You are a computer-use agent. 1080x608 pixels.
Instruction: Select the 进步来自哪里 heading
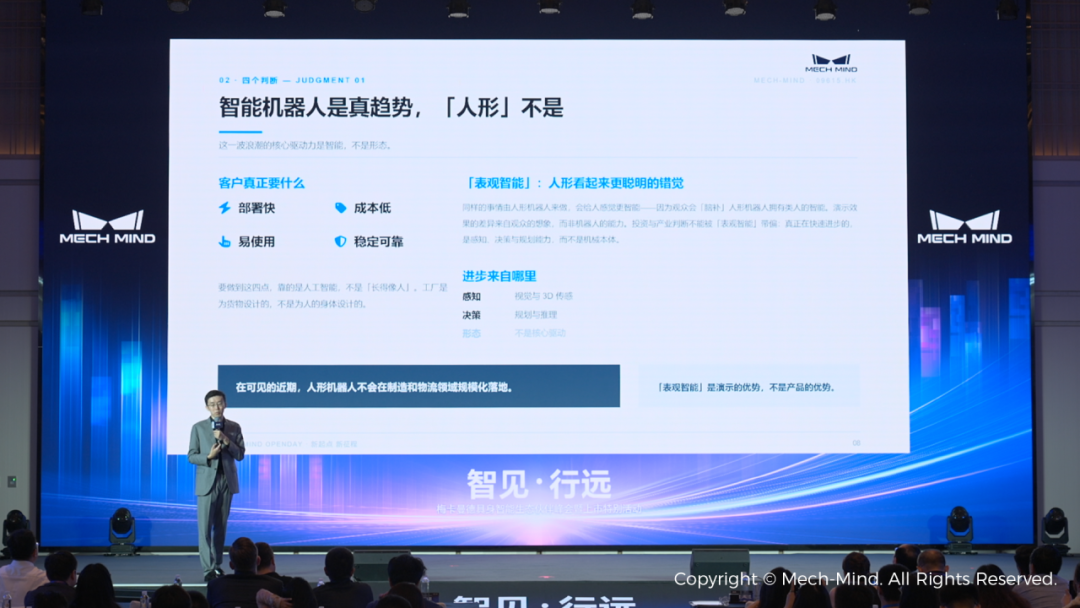499,276
